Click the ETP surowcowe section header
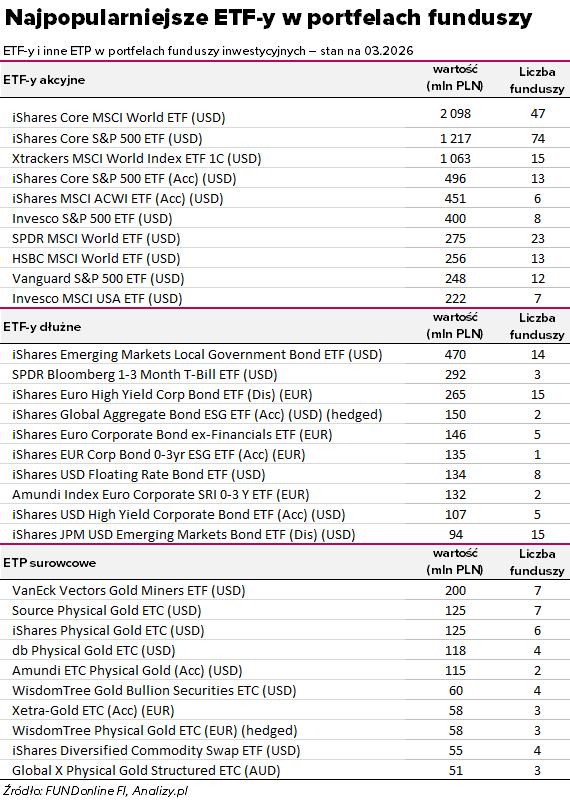Viewport: 570px width, 800px height. click(49, 563)
